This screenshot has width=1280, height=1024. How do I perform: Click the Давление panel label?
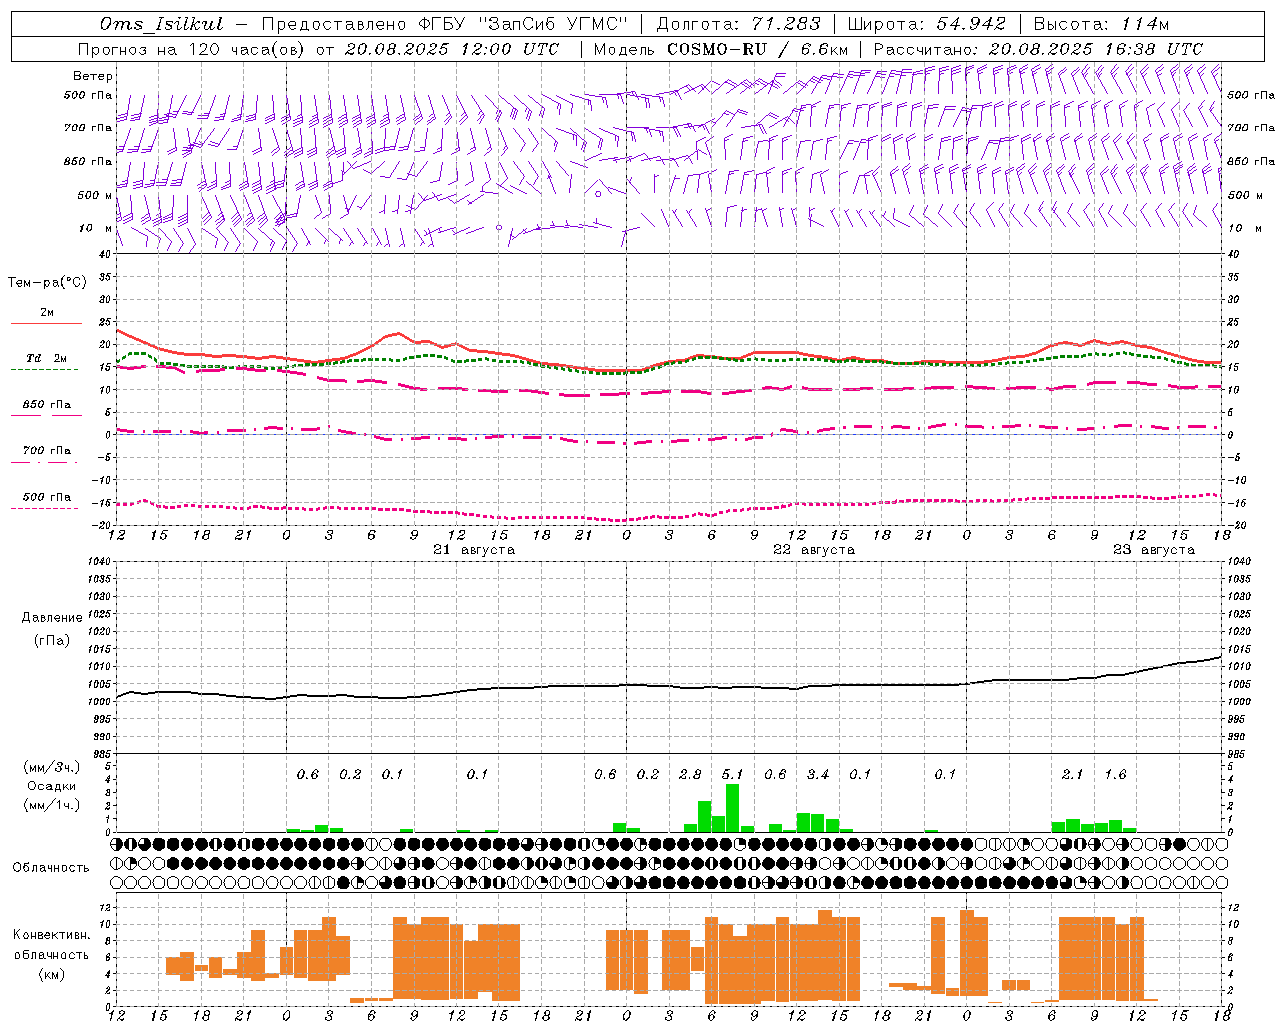tap(52, 618)
